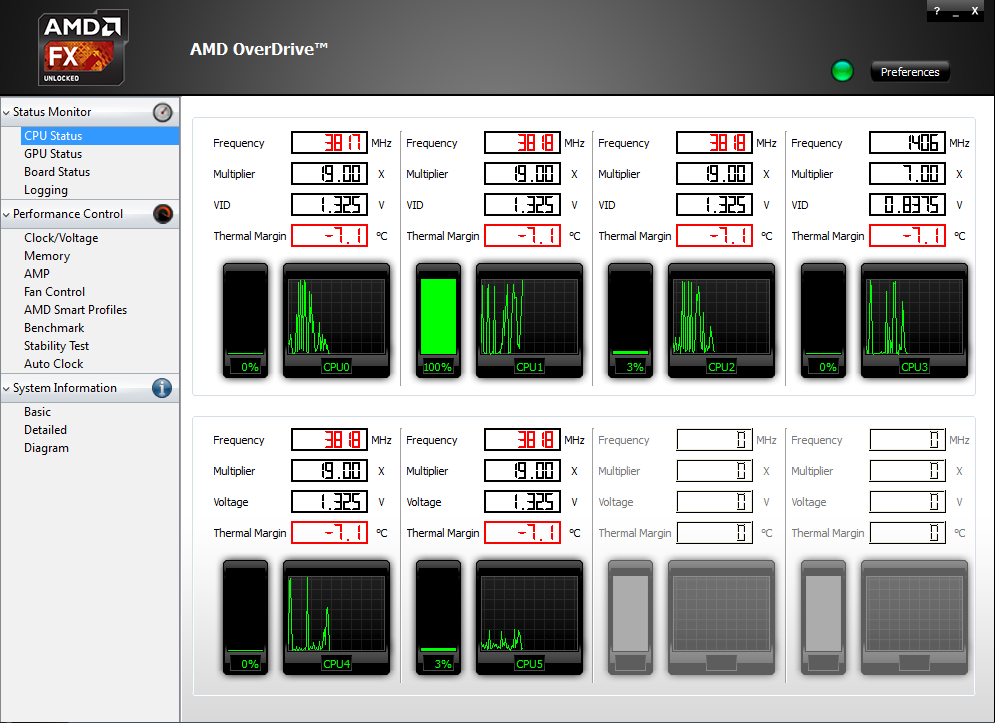The height and width of the screenshot is (723, 995).
Task: Click CPU3 VID value 0.8375
Action: pos(907,205)
